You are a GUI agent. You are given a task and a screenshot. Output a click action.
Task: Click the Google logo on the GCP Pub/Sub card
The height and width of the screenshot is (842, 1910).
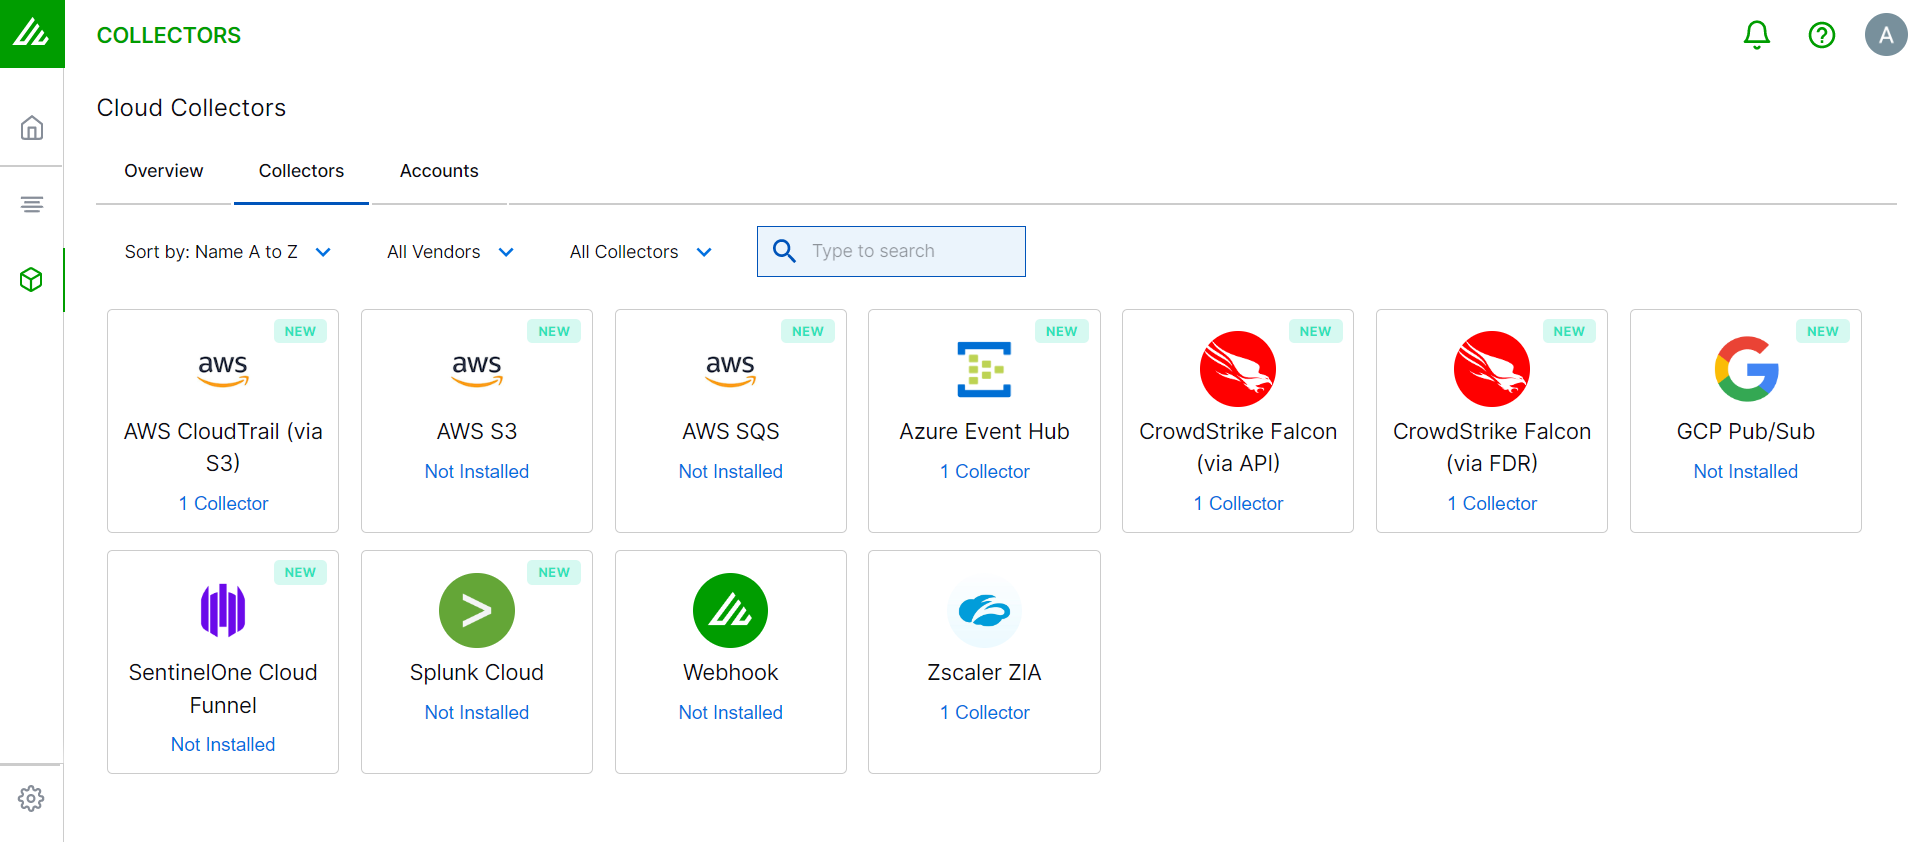coord(1746,369)
